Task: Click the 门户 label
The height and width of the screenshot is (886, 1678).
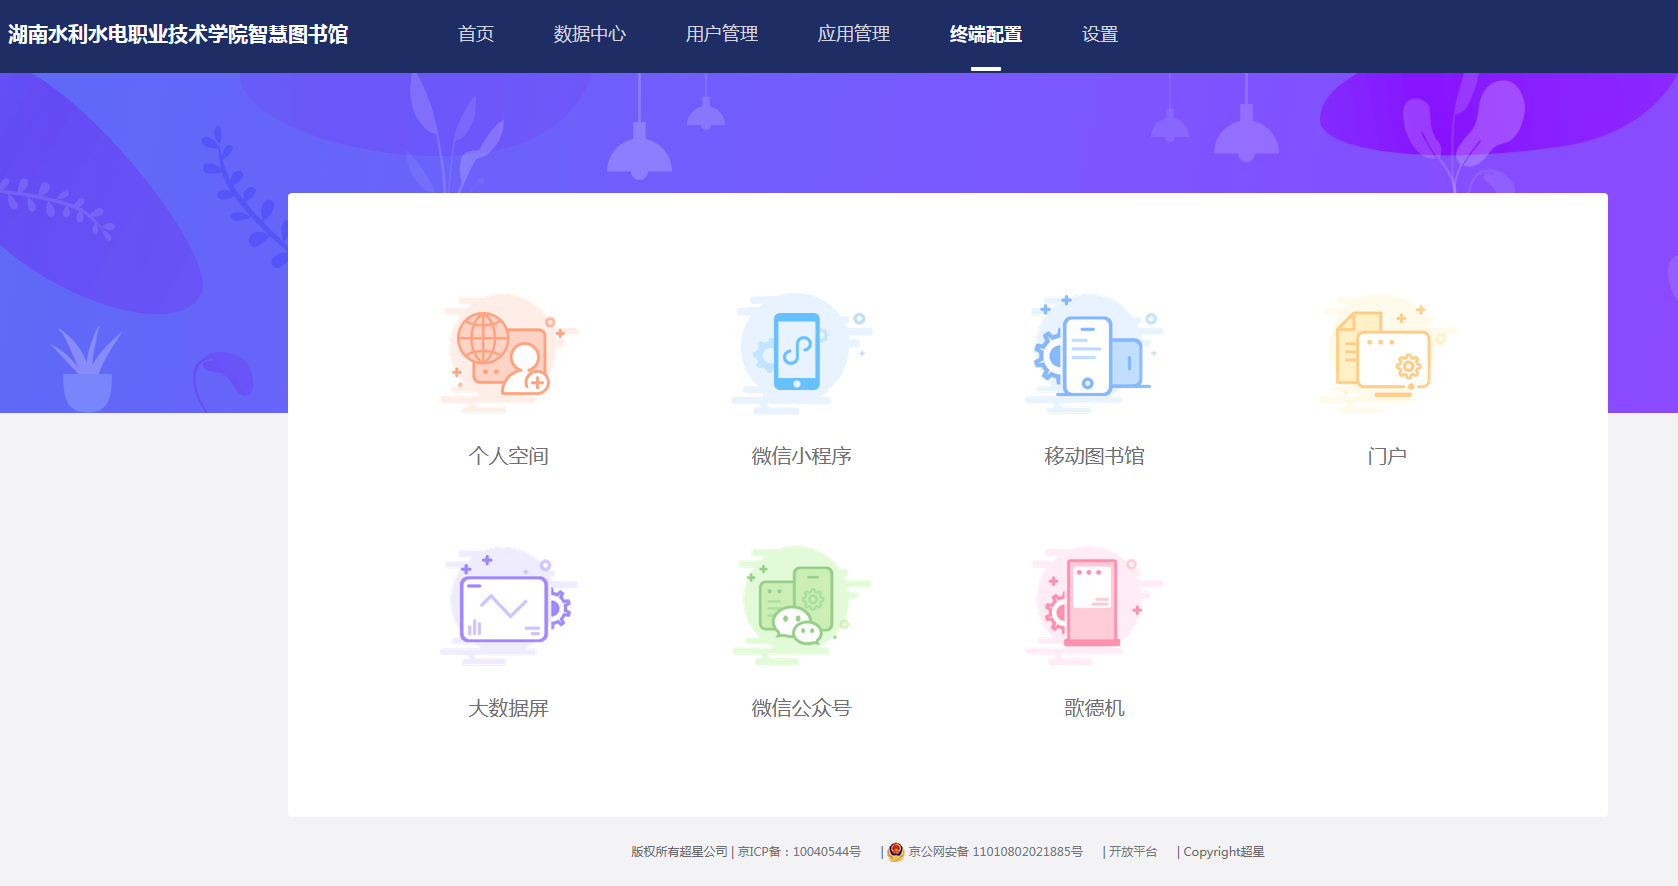Action: [1387, 456]
